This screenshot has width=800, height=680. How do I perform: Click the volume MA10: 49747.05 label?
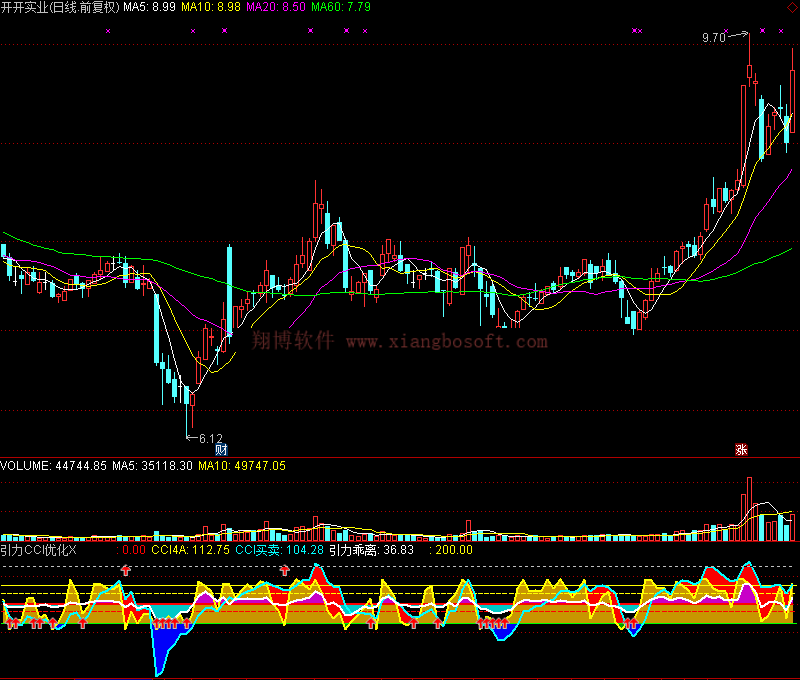[242, 466]
